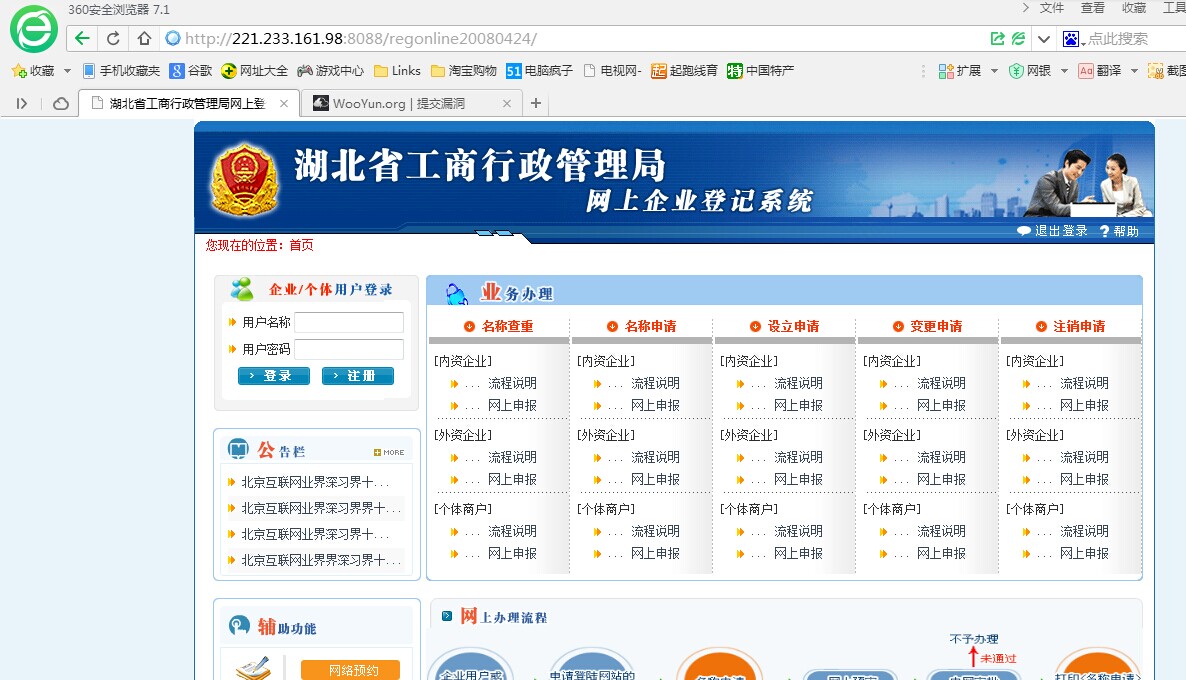This screenshot has width=1186, height=680.
Task: Reload the page with refresh icon
Action: (x=113, y=39)
